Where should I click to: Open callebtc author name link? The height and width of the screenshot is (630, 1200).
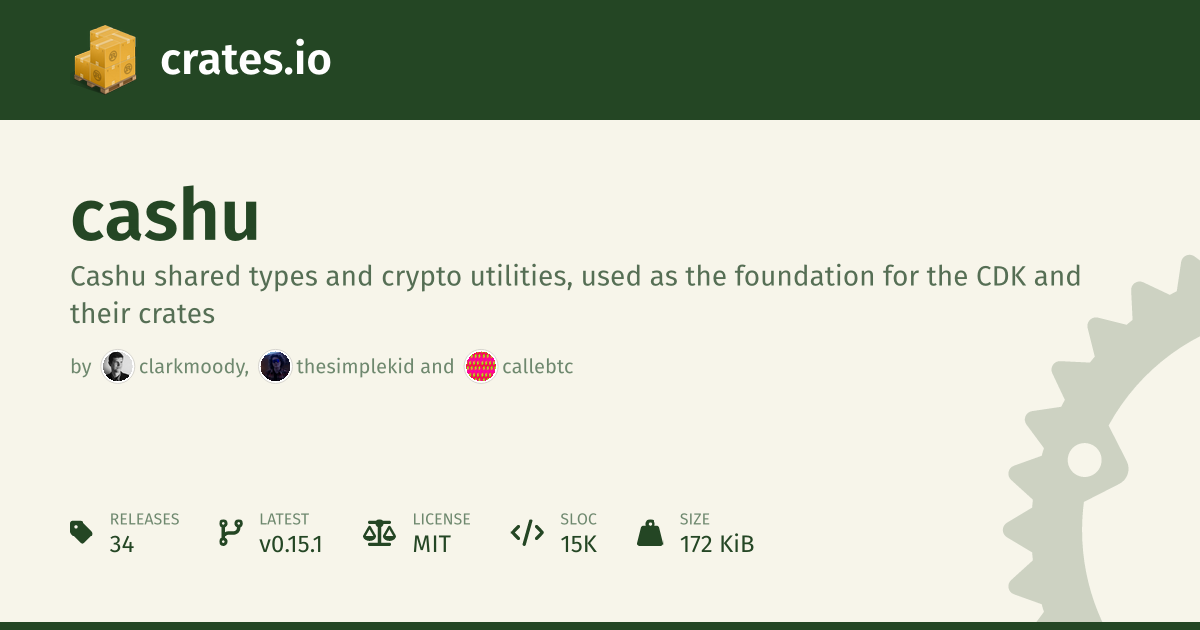click(x=538, y=367)
